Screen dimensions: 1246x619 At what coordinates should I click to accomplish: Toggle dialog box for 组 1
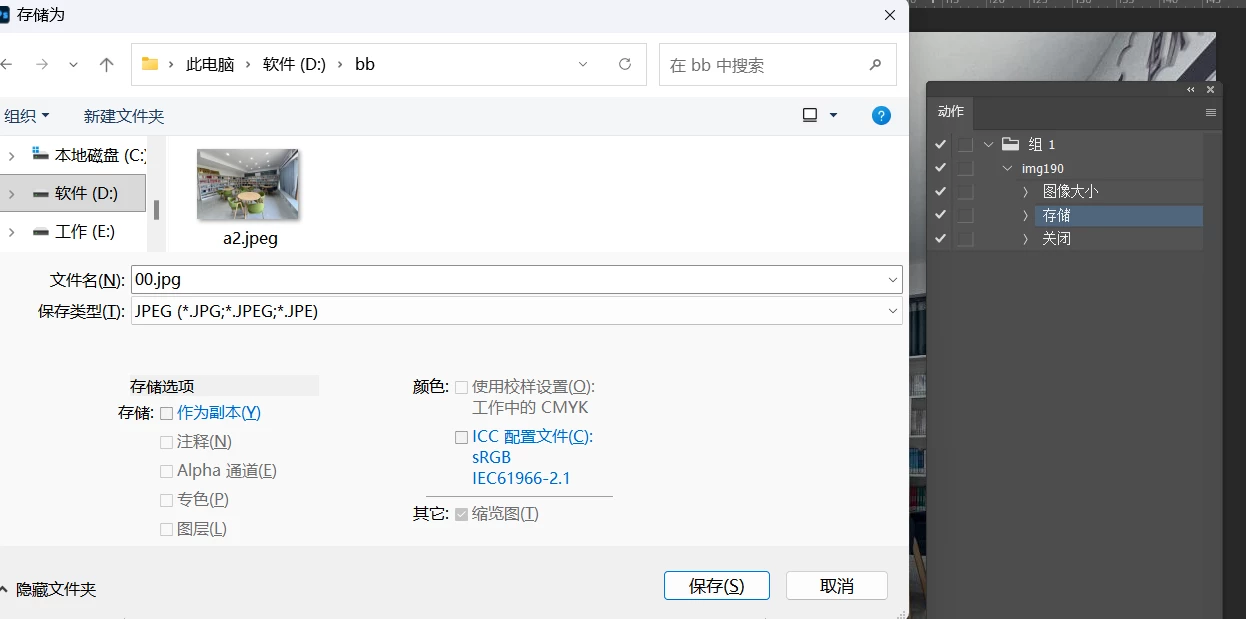click(965, 144)
